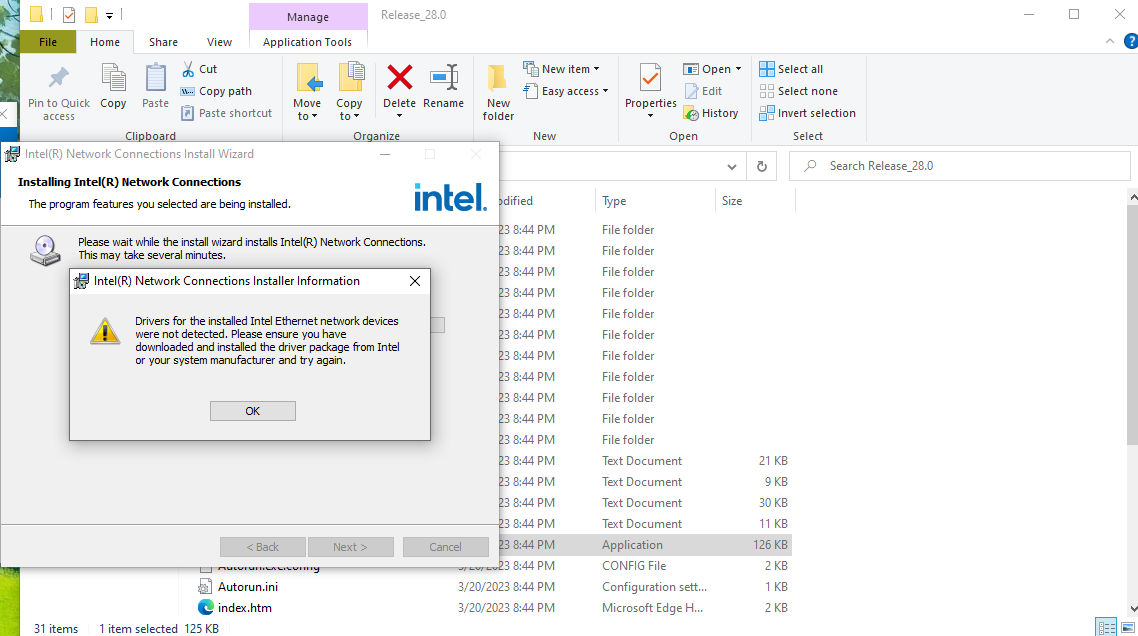Cancel the Intel Network Connections installation
Screen dimensions: 1138x636
(445, 546)
